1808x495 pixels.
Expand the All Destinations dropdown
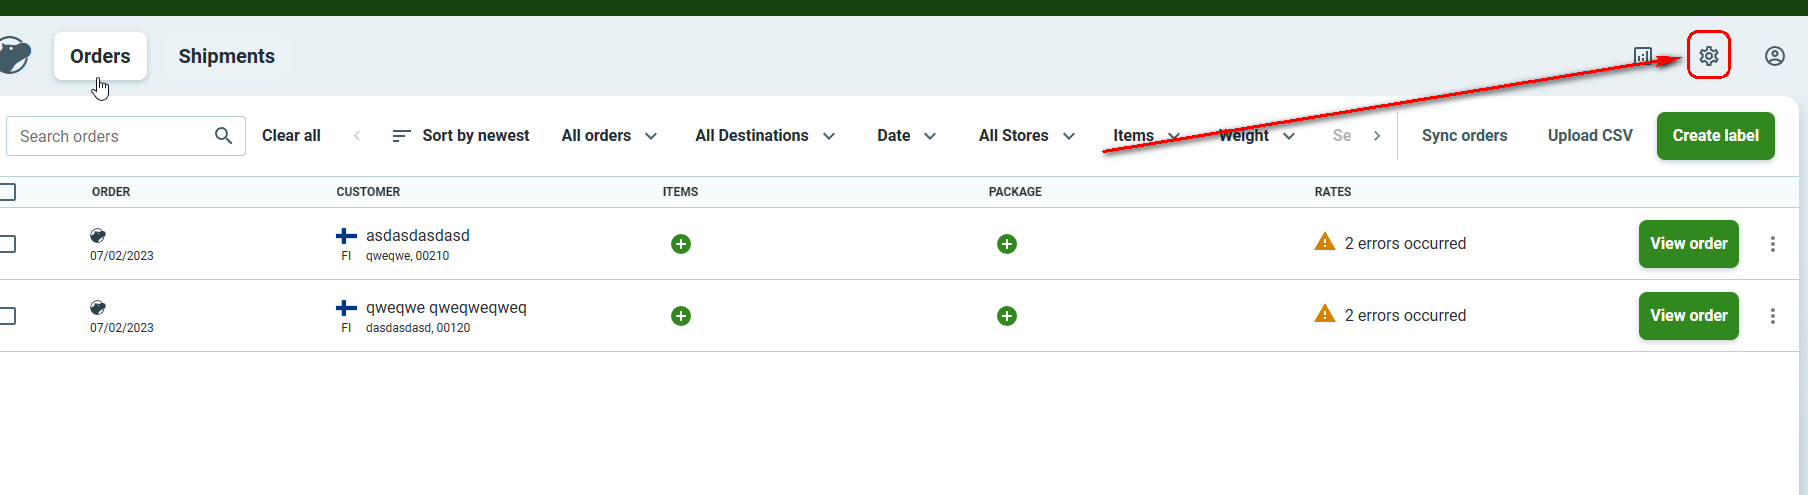(765, 136)
